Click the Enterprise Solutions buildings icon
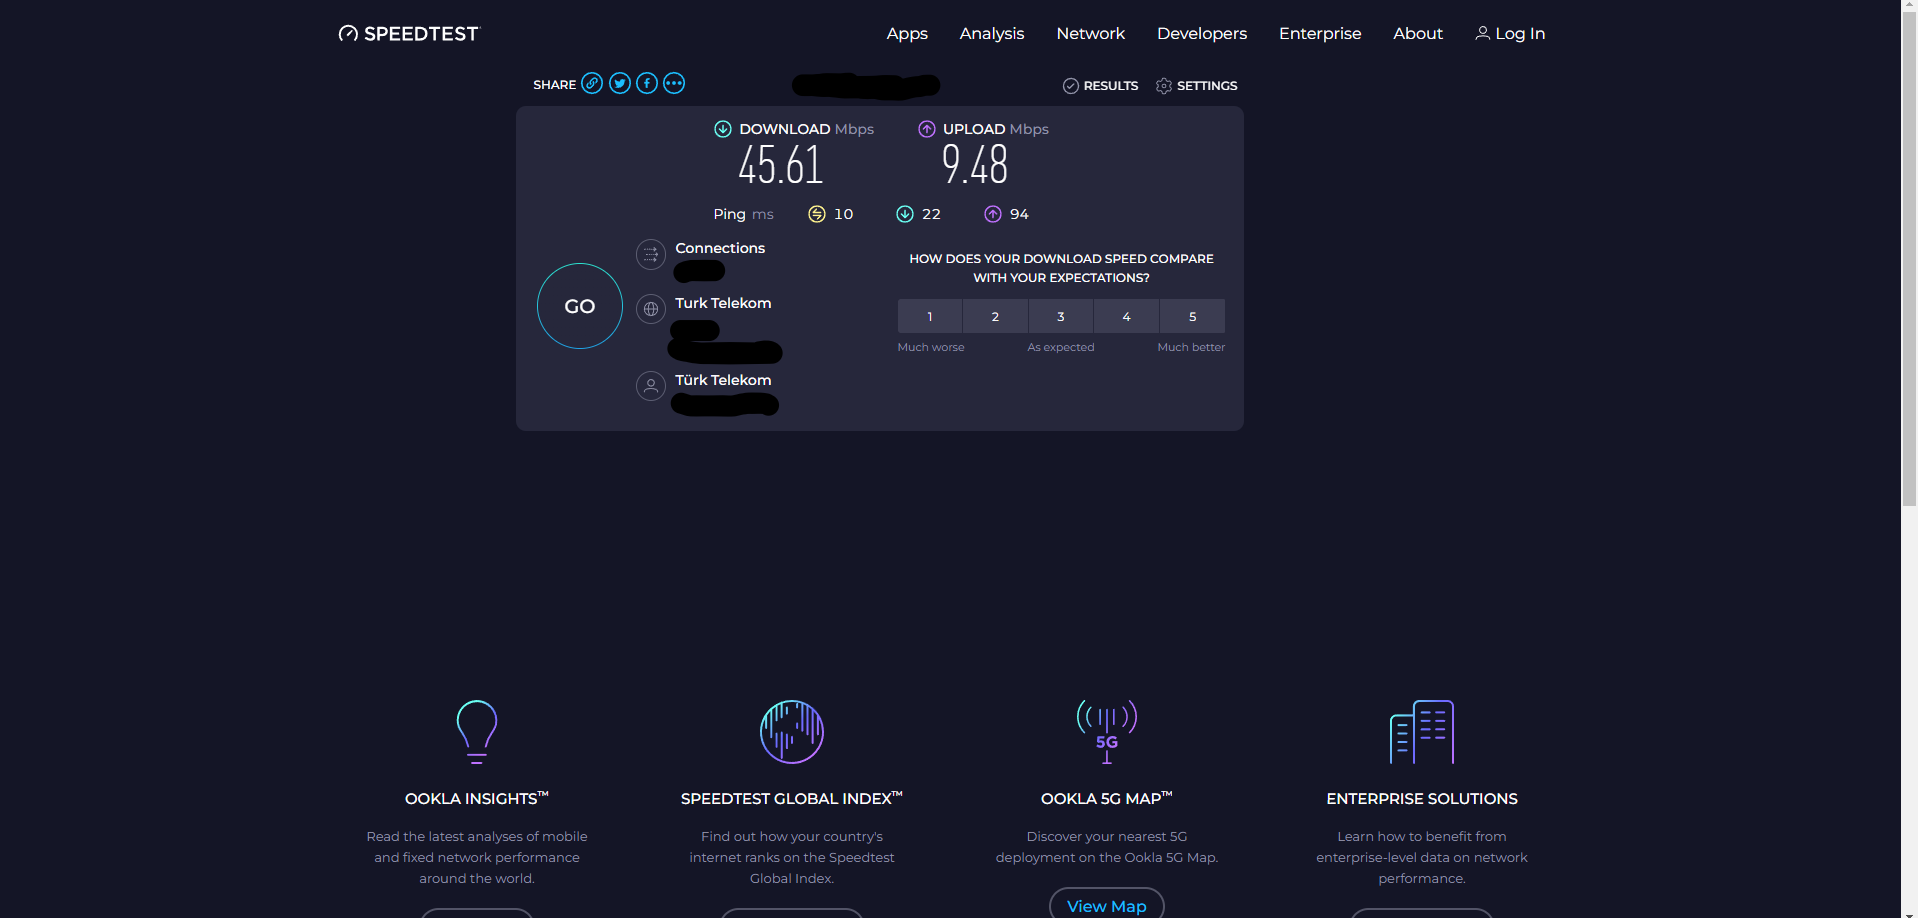1918x918 pixels. (x=1422, y=732)
